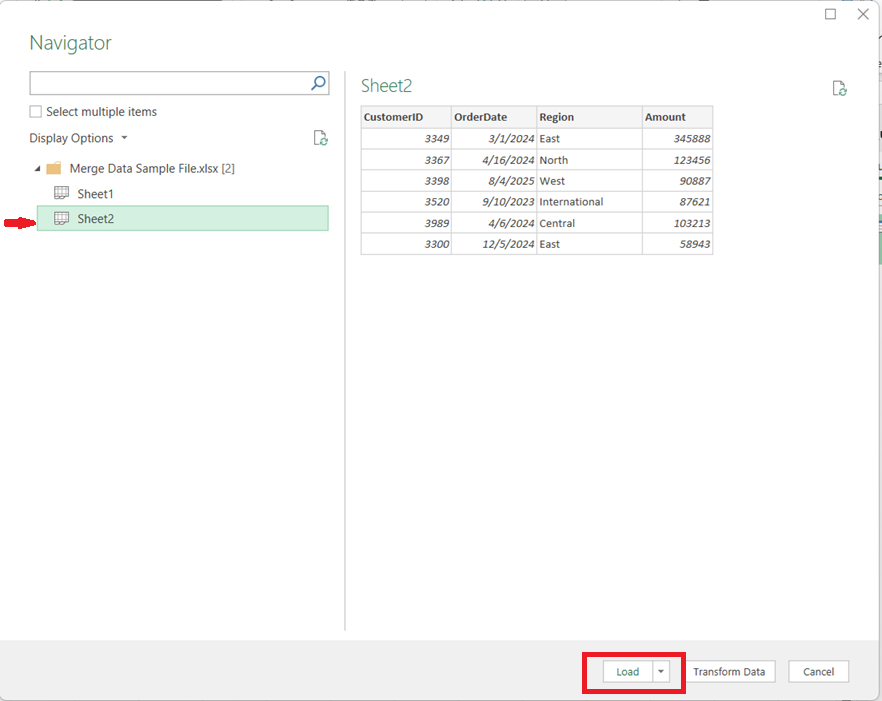
Task: Click the Load button
Action: [628, 671]
